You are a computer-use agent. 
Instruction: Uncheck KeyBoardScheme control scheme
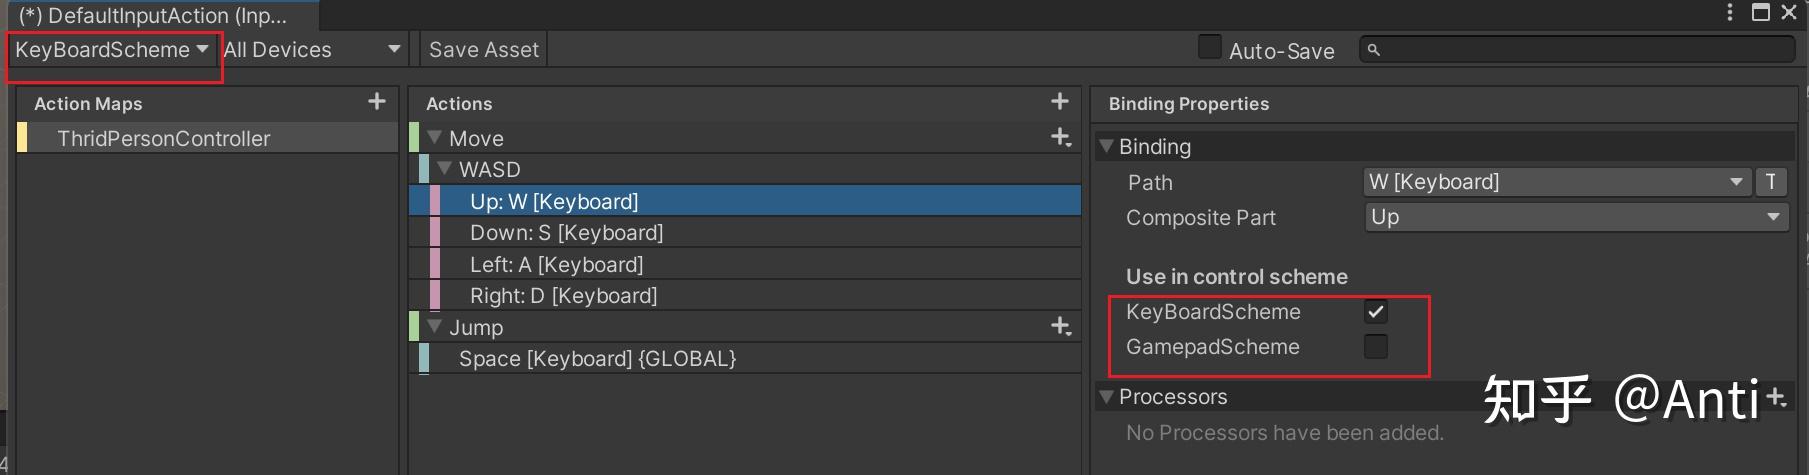tap(1376, 312)
